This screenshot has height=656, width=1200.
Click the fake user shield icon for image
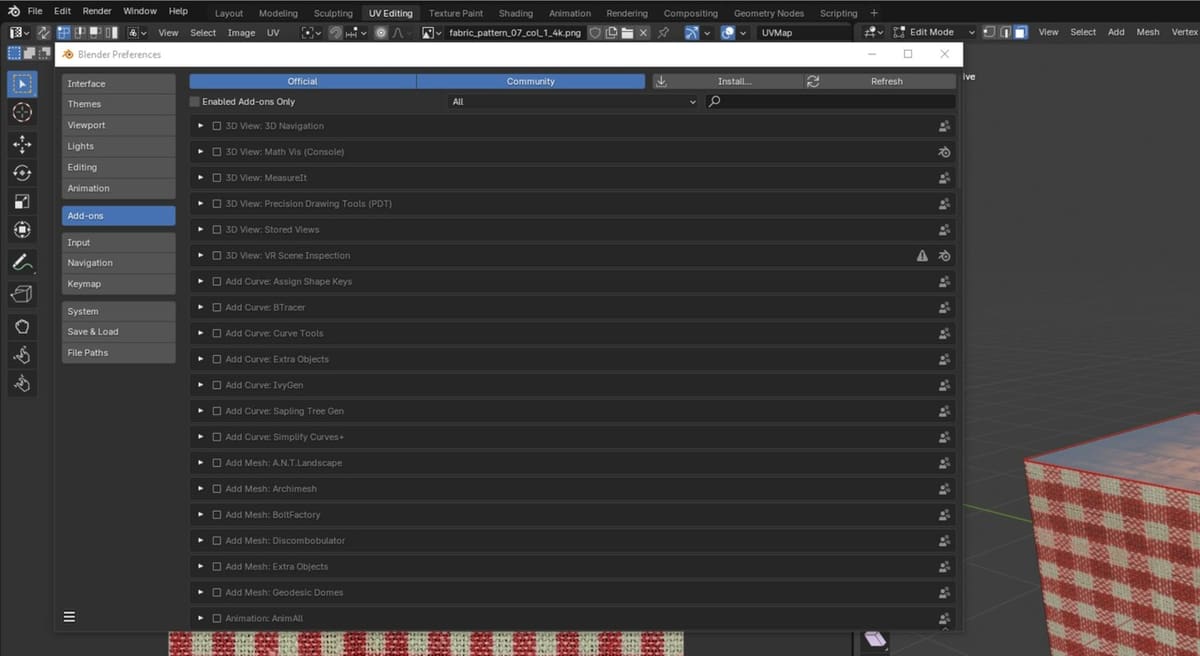click(595, 33)
